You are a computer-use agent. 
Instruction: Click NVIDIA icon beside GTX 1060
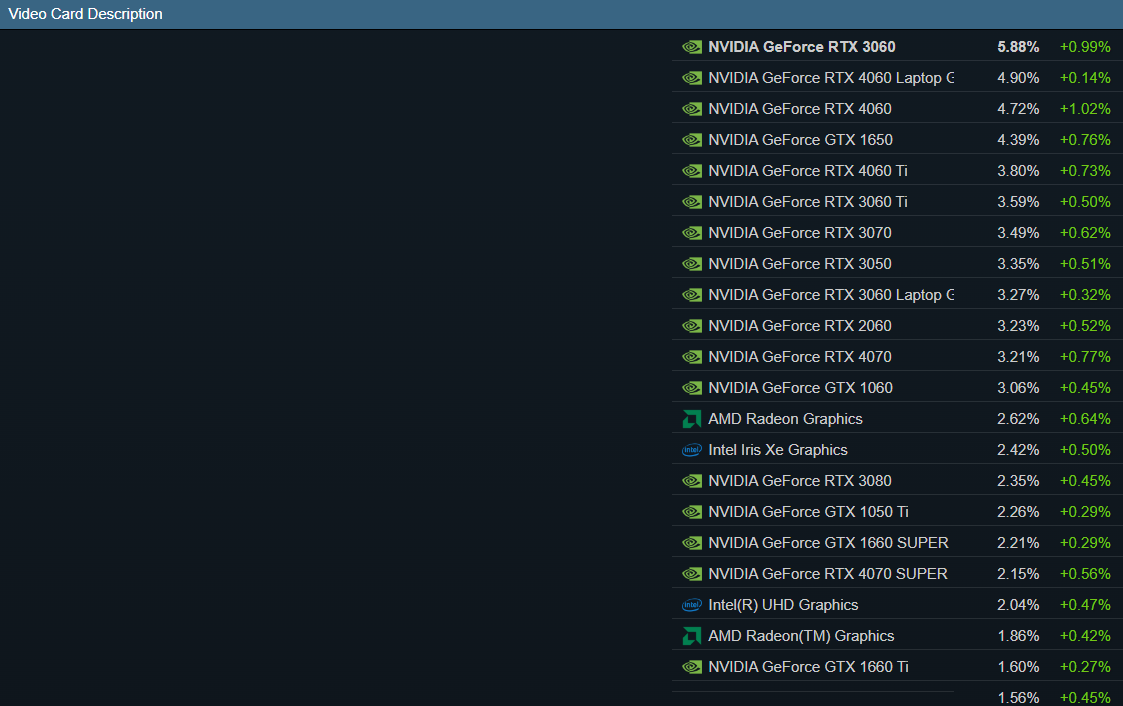pos(692,388)
